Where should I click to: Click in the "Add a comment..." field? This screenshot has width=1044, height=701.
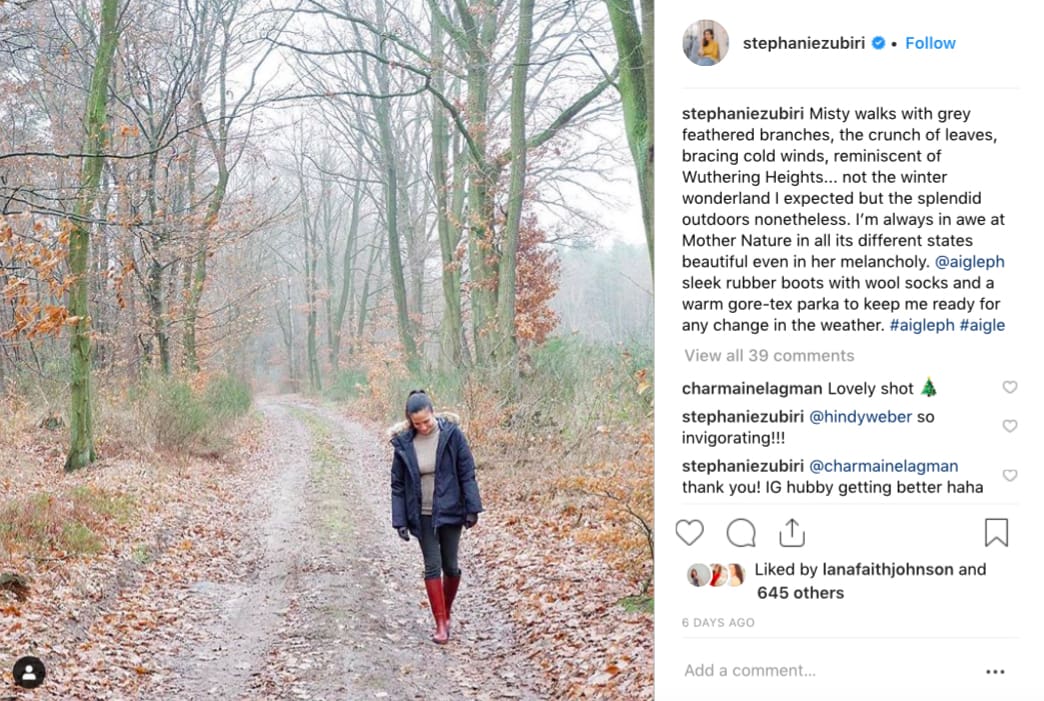820,671
